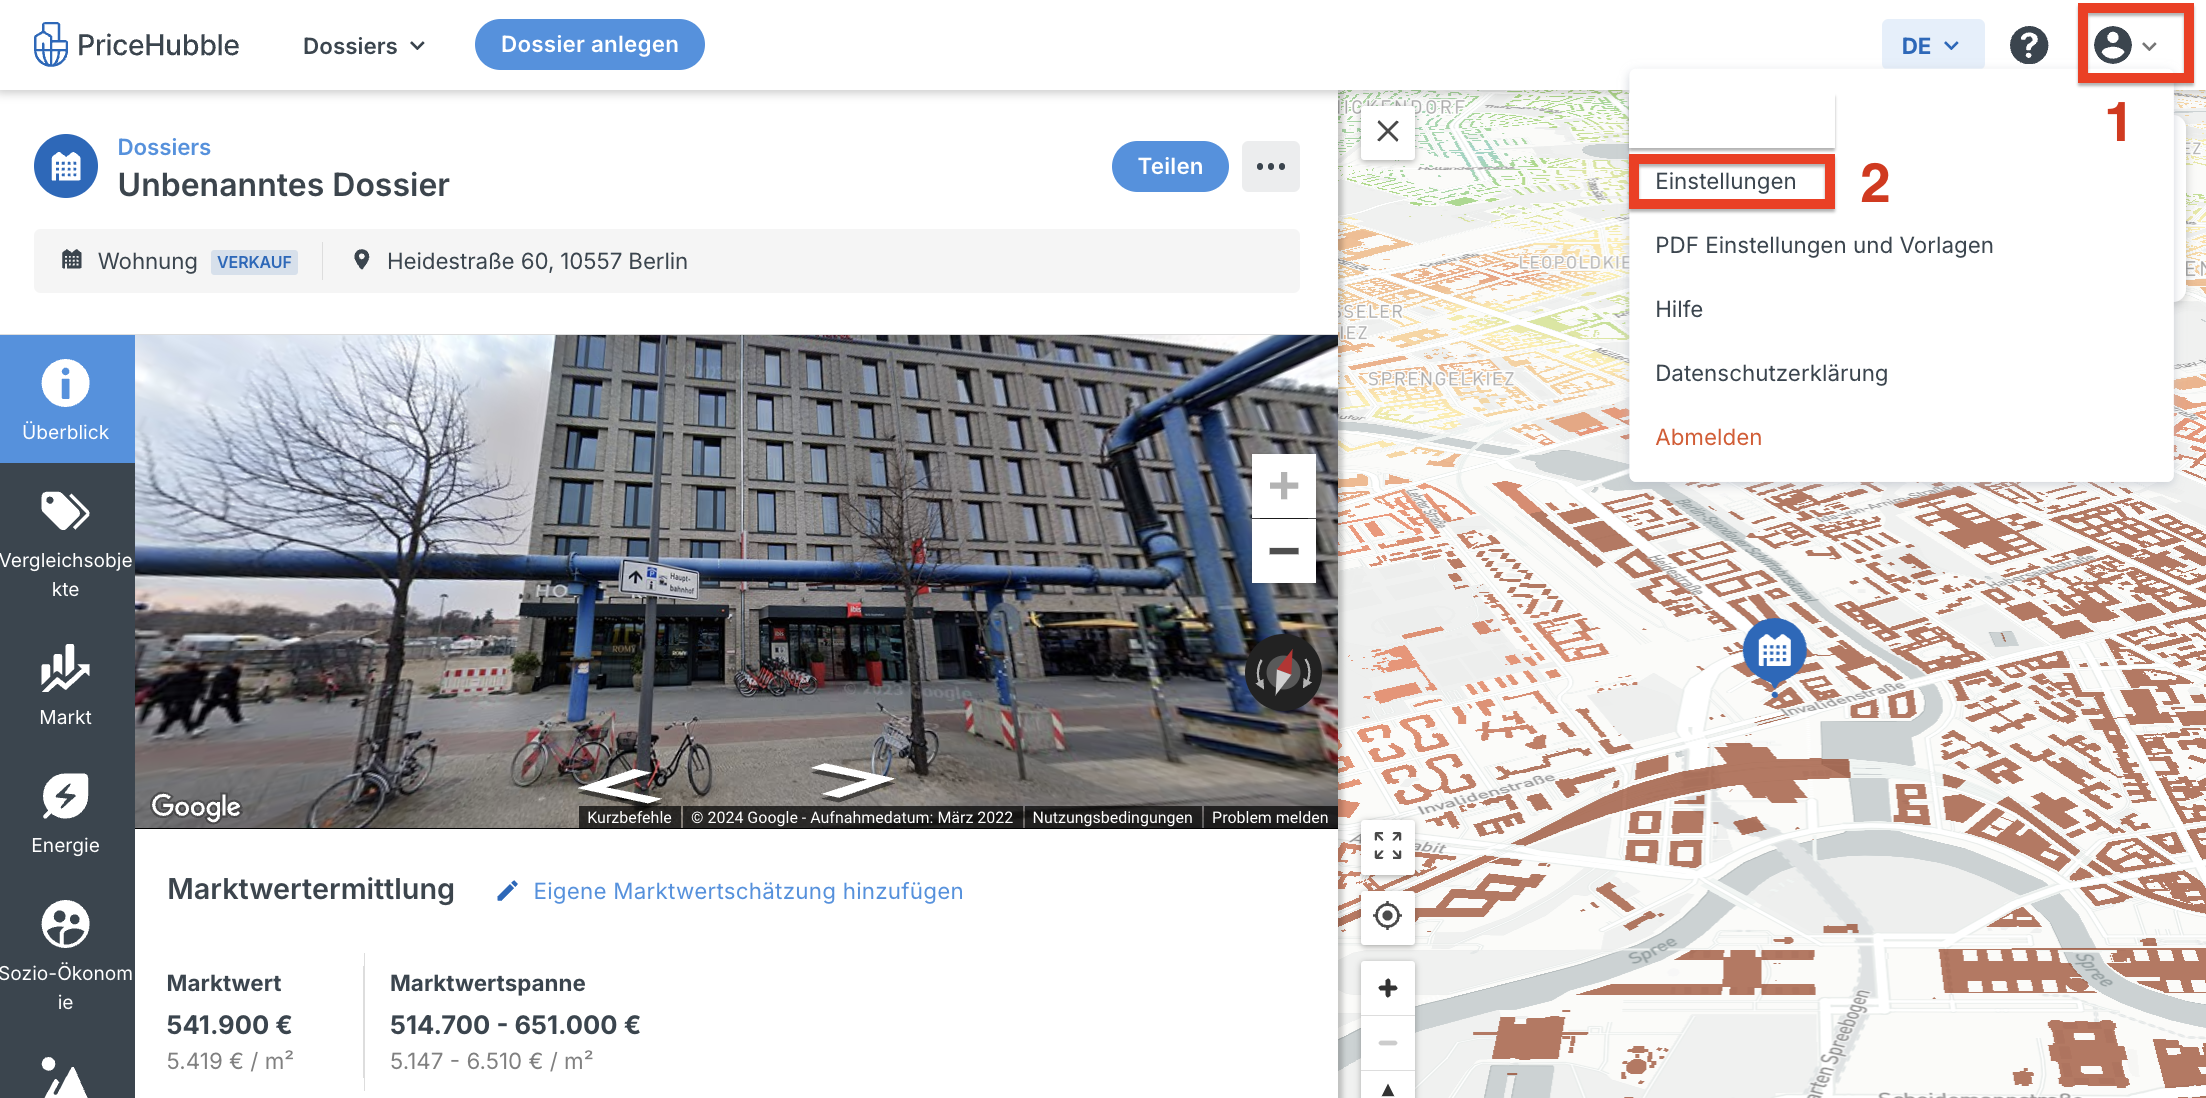Click the Kurzbefehle link
The image size is (2206, 1098).
pyautogui.click(x=629, y=817)
